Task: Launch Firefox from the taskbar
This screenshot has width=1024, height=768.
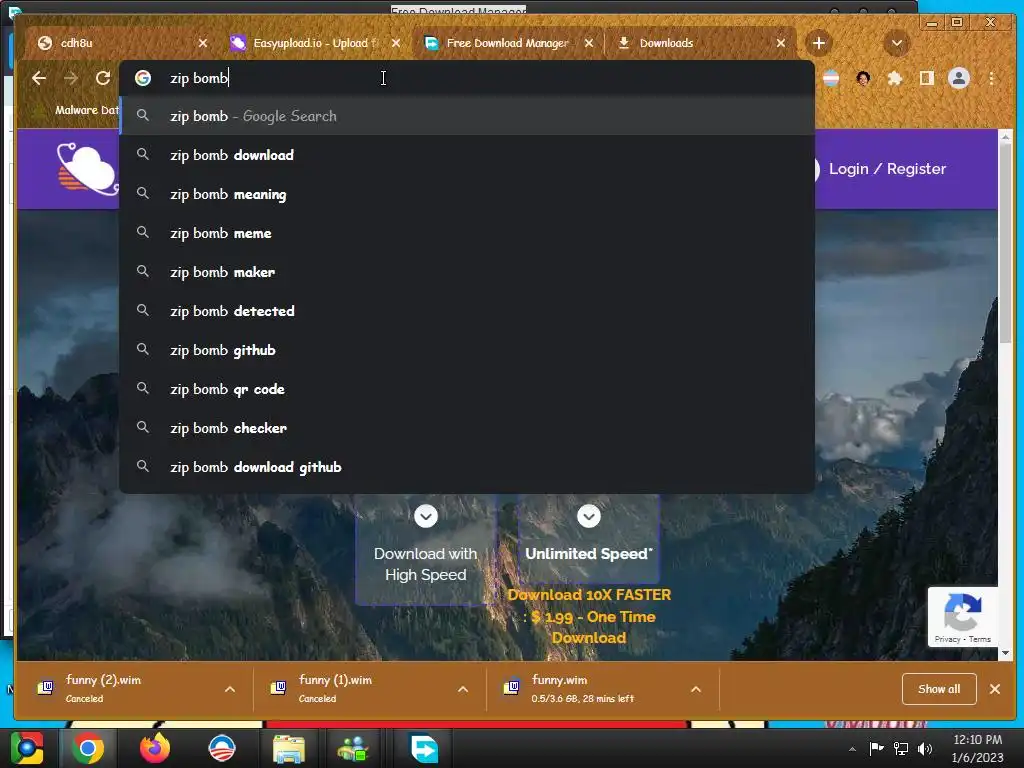Action: [x=155, y=748]
